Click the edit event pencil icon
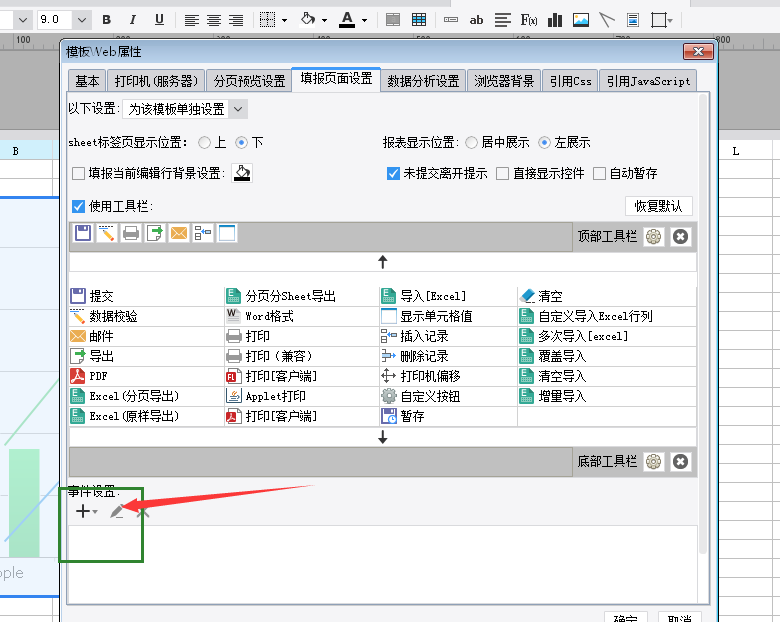The image size is (780, 622). tap(117, 511)
